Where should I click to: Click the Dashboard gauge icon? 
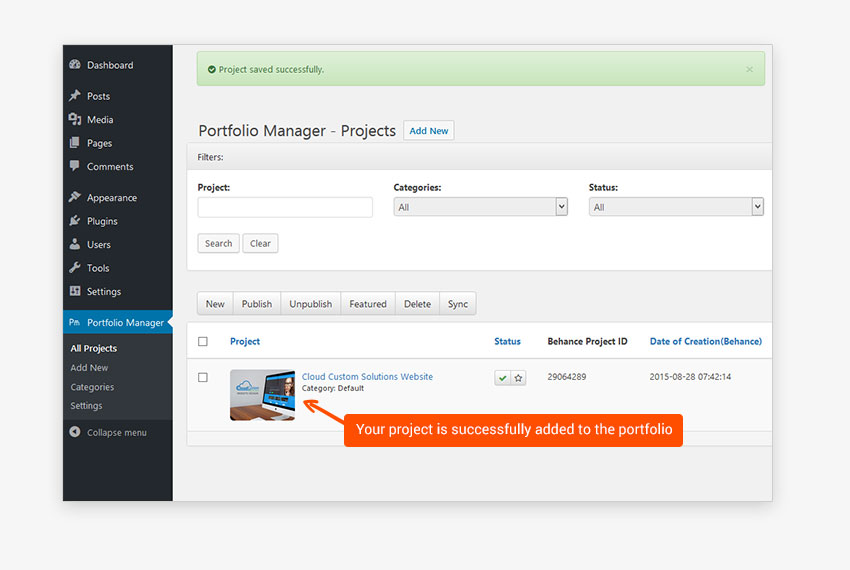(x=75, y=65)
